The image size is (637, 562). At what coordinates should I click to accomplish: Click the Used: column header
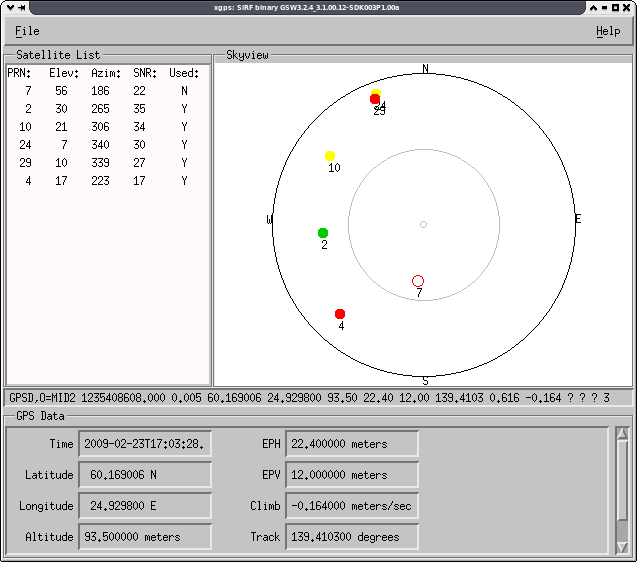coord(184,73)
